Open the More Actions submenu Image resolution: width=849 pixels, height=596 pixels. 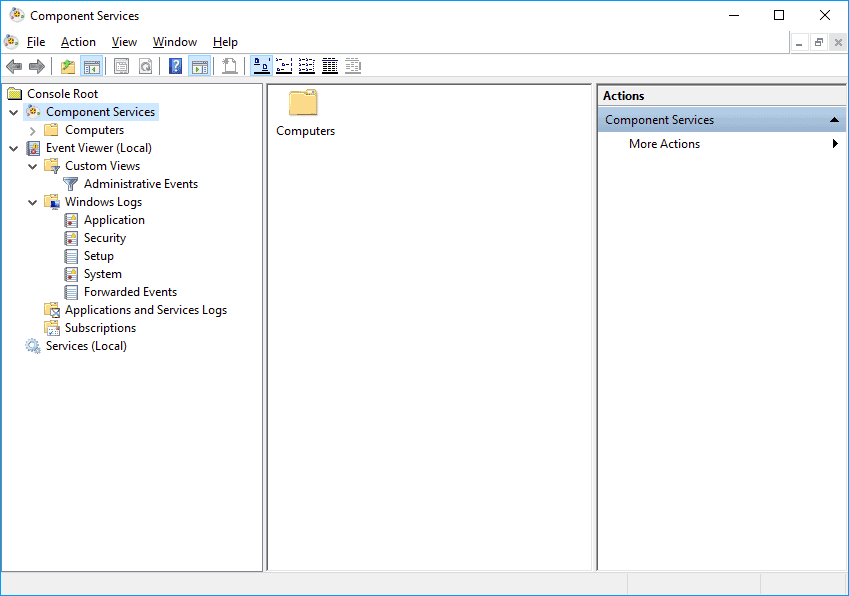coord(722,143)
